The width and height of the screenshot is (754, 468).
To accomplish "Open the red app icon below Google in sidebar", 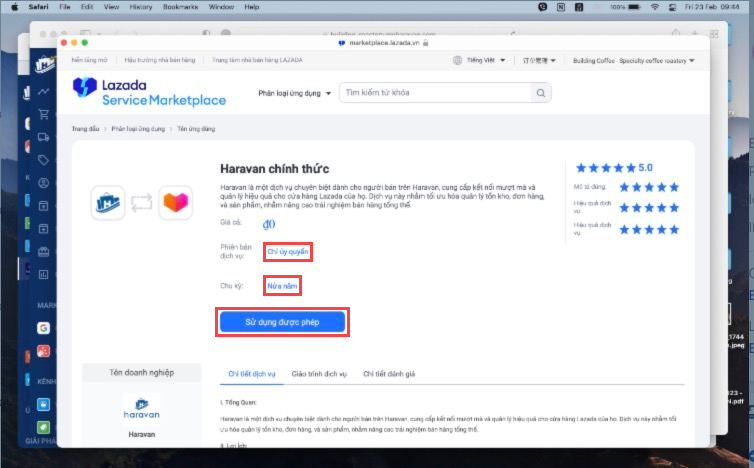I will pyautogui.click(x=43, y=351).
